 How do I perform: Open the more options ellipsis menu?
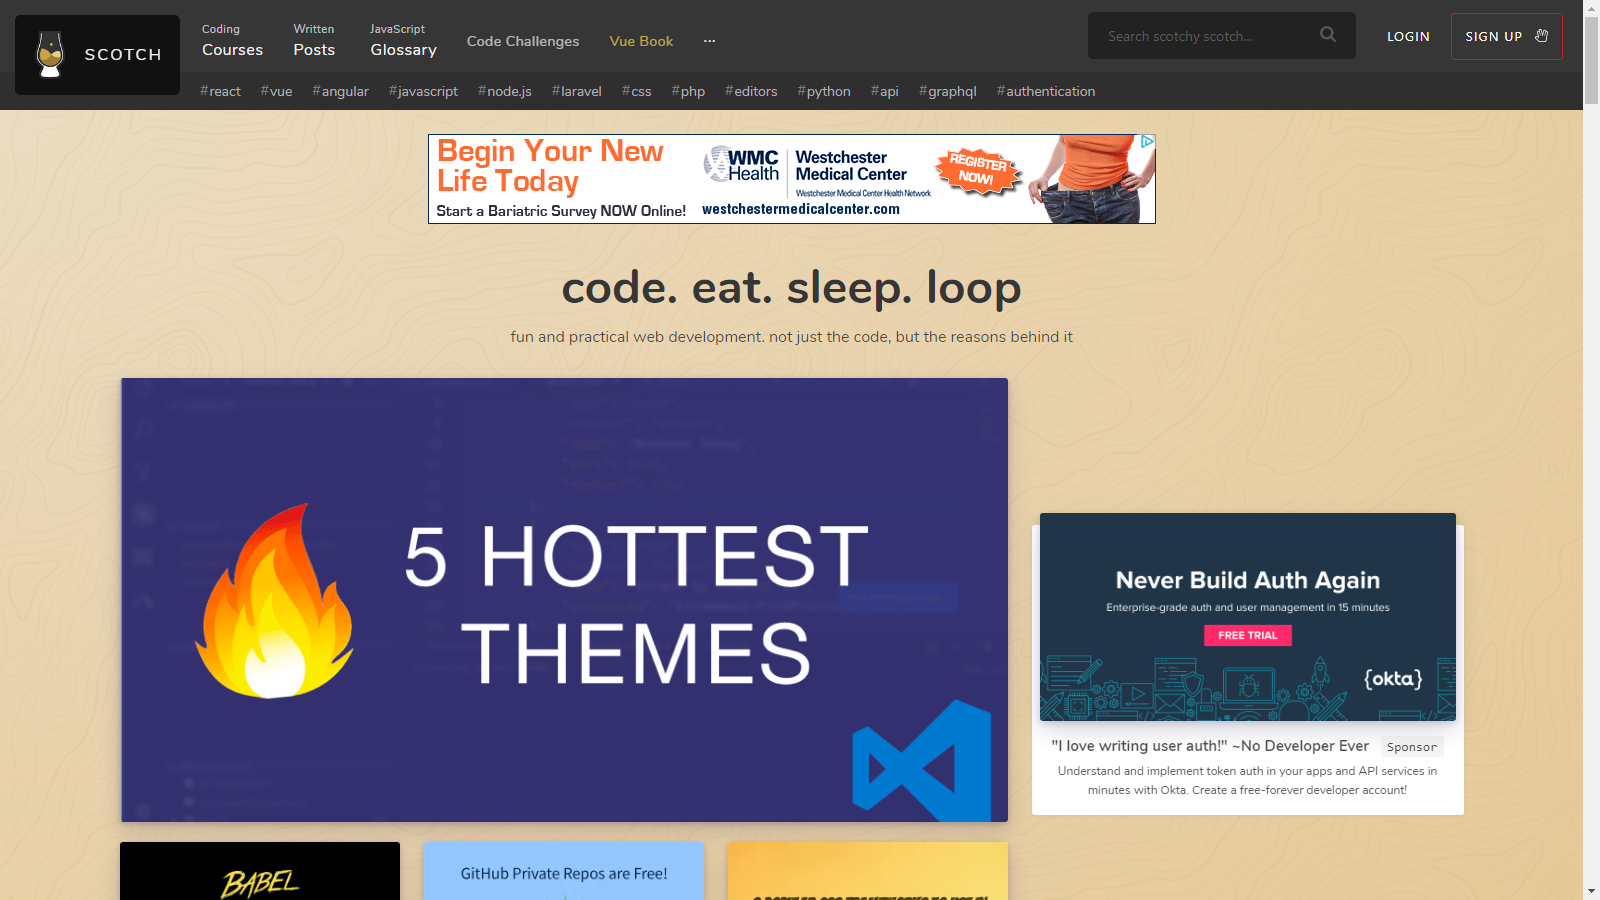point(709,41)
